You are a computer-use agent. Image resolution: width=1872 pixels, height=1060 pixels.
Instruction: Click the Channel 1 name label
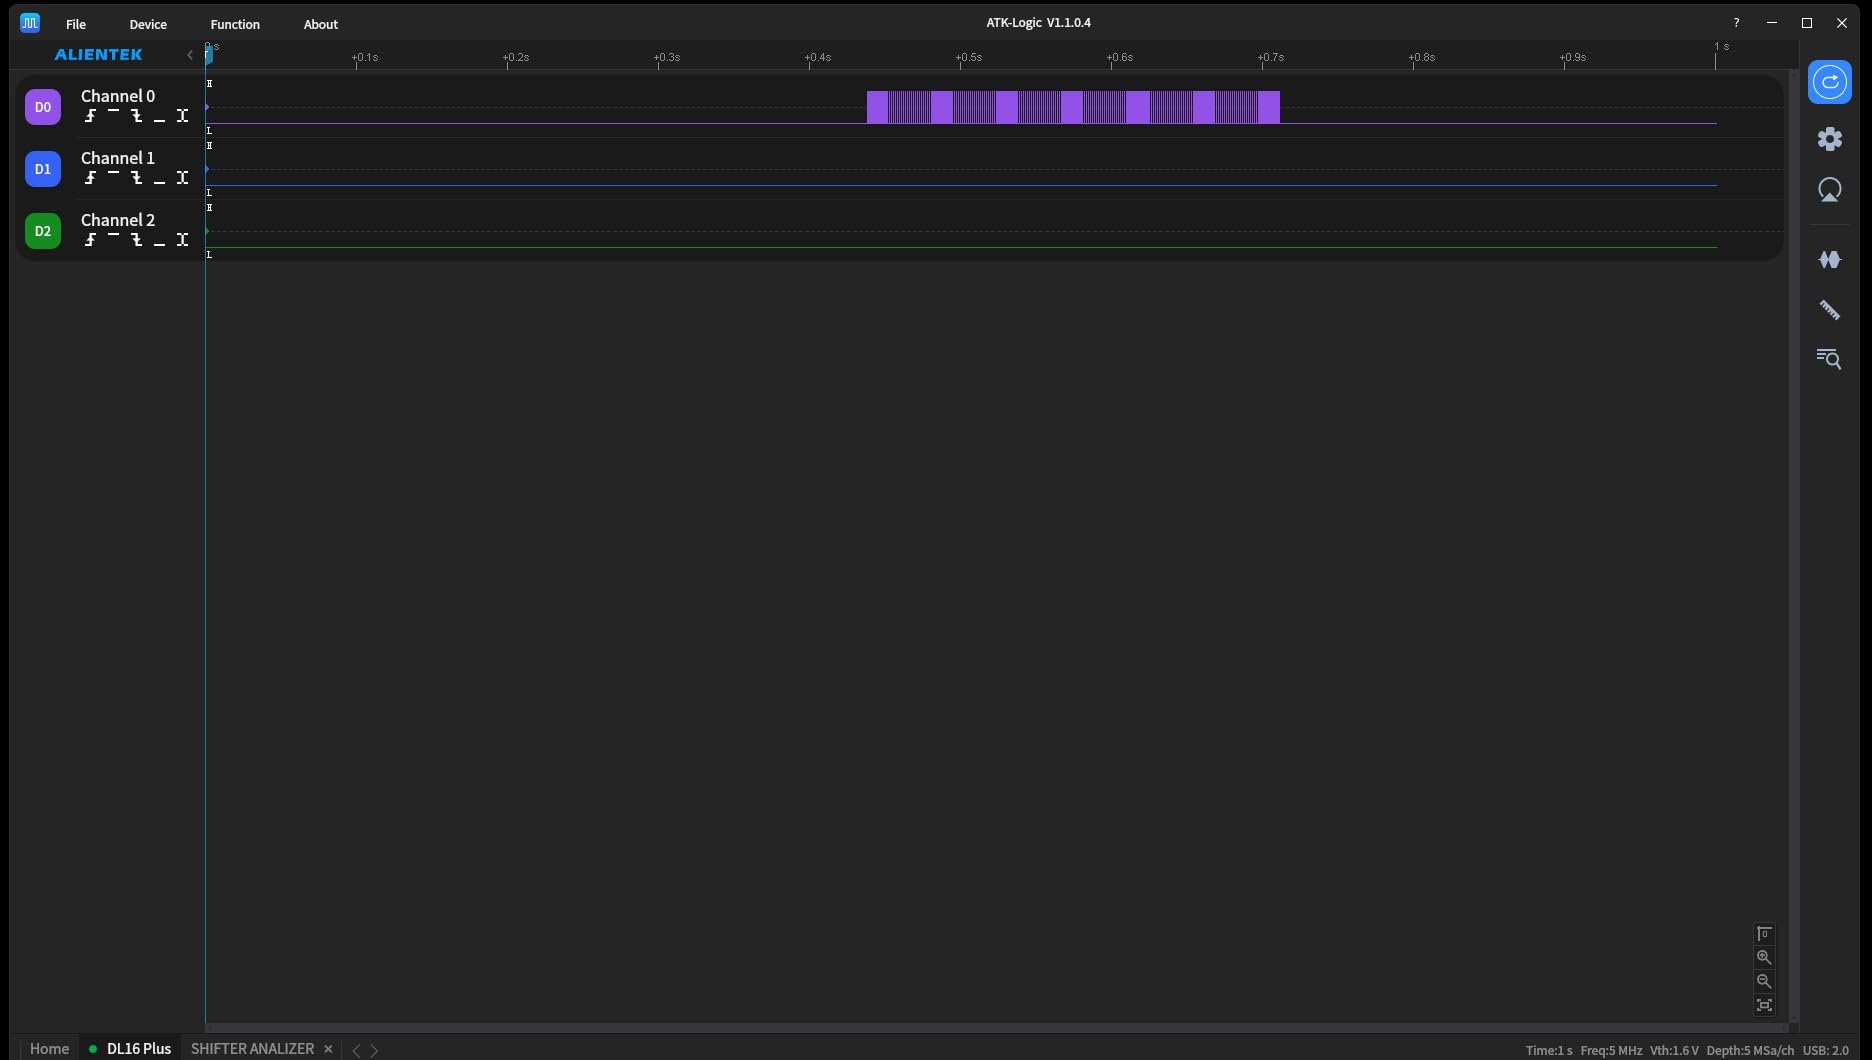click(118, 158)
